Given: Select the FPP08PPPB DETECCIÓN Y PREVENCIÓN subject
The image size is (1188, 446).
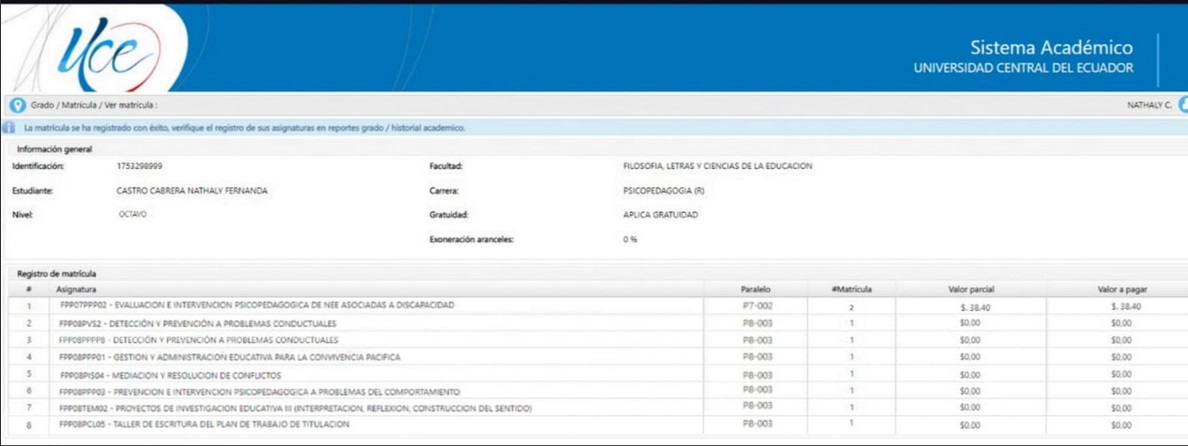Looking at the screenshot, I should [x=199, y=340].
